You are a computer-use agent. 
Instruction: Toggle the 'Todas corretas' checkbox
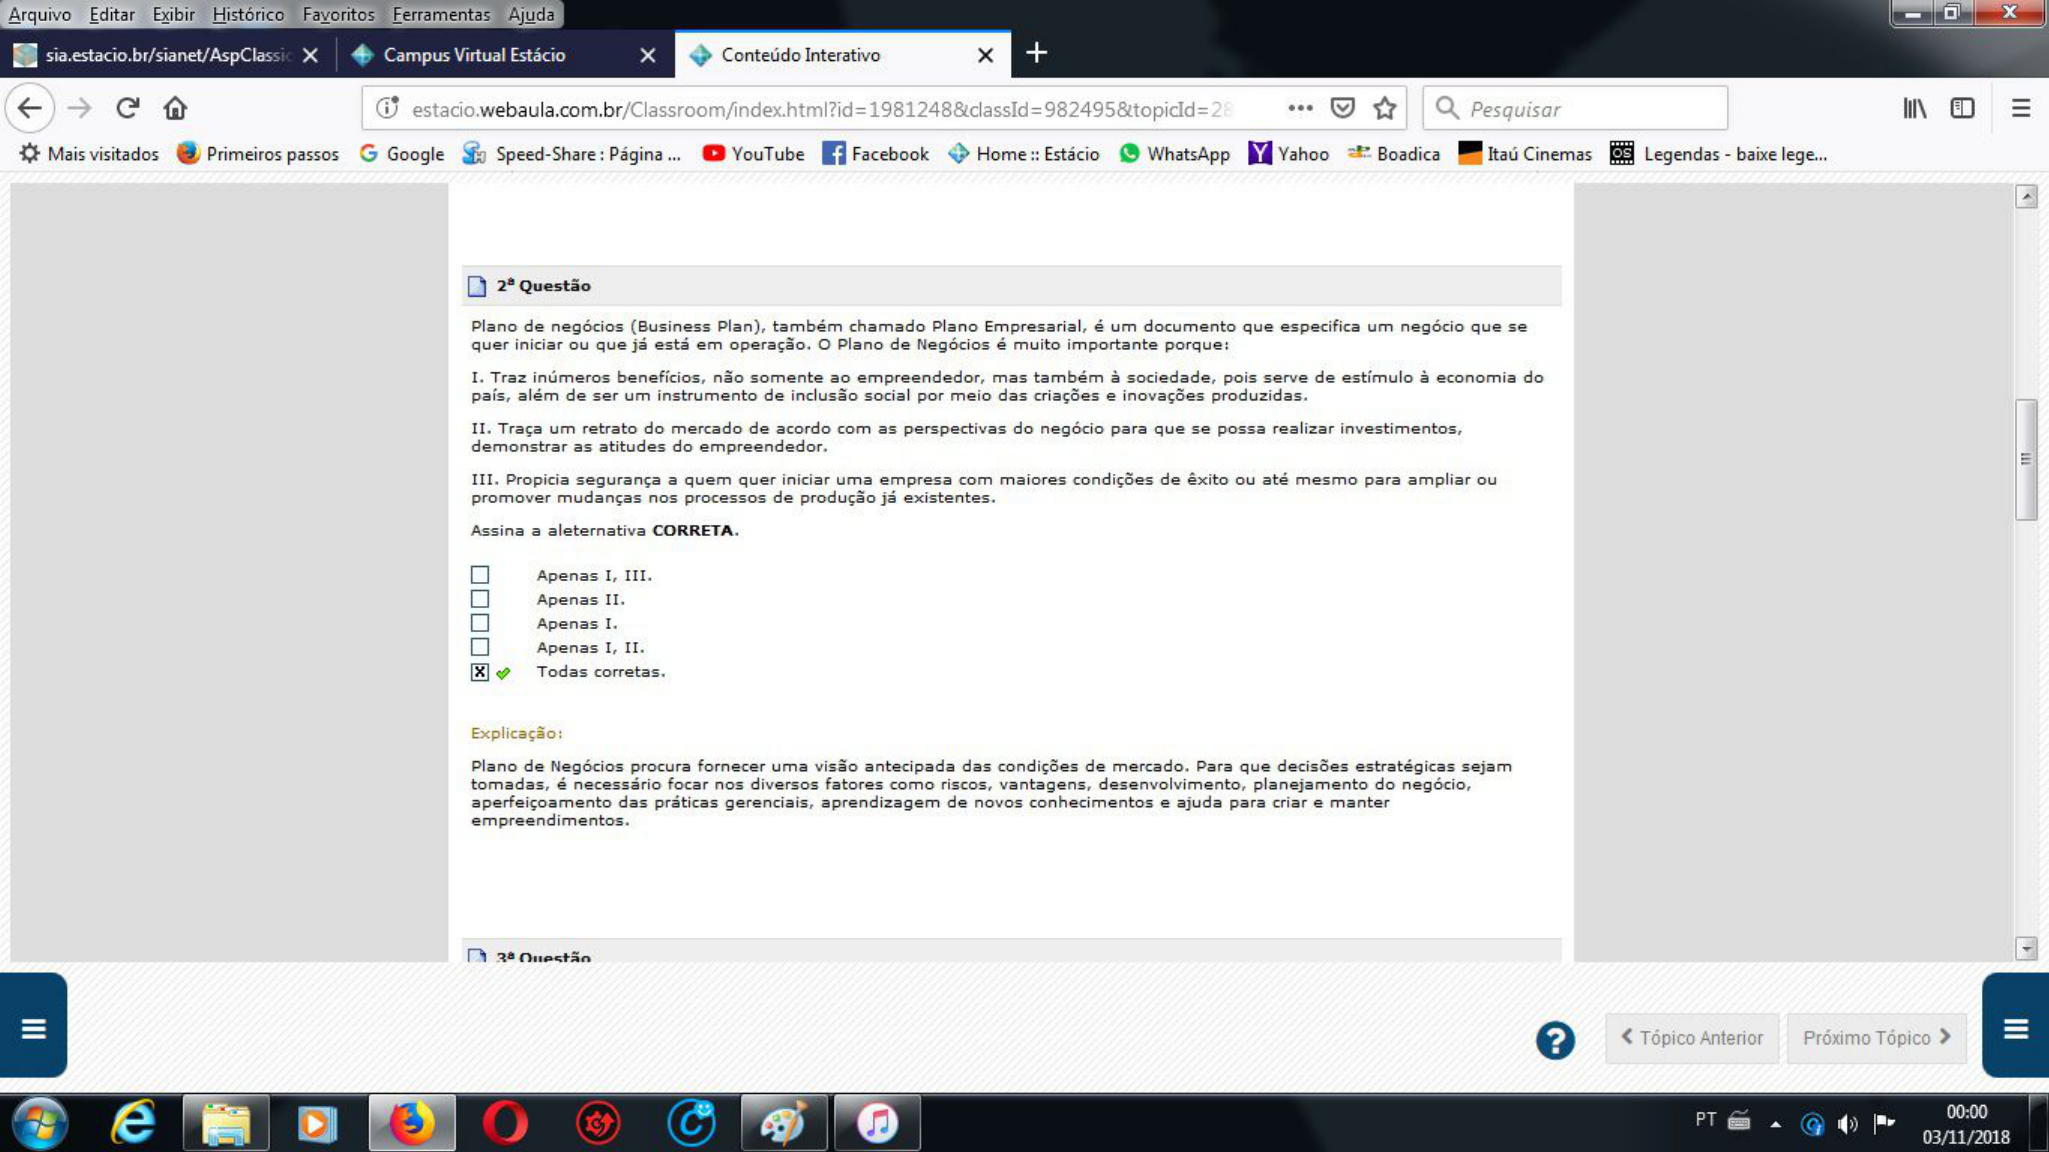(x=480, y=671)
